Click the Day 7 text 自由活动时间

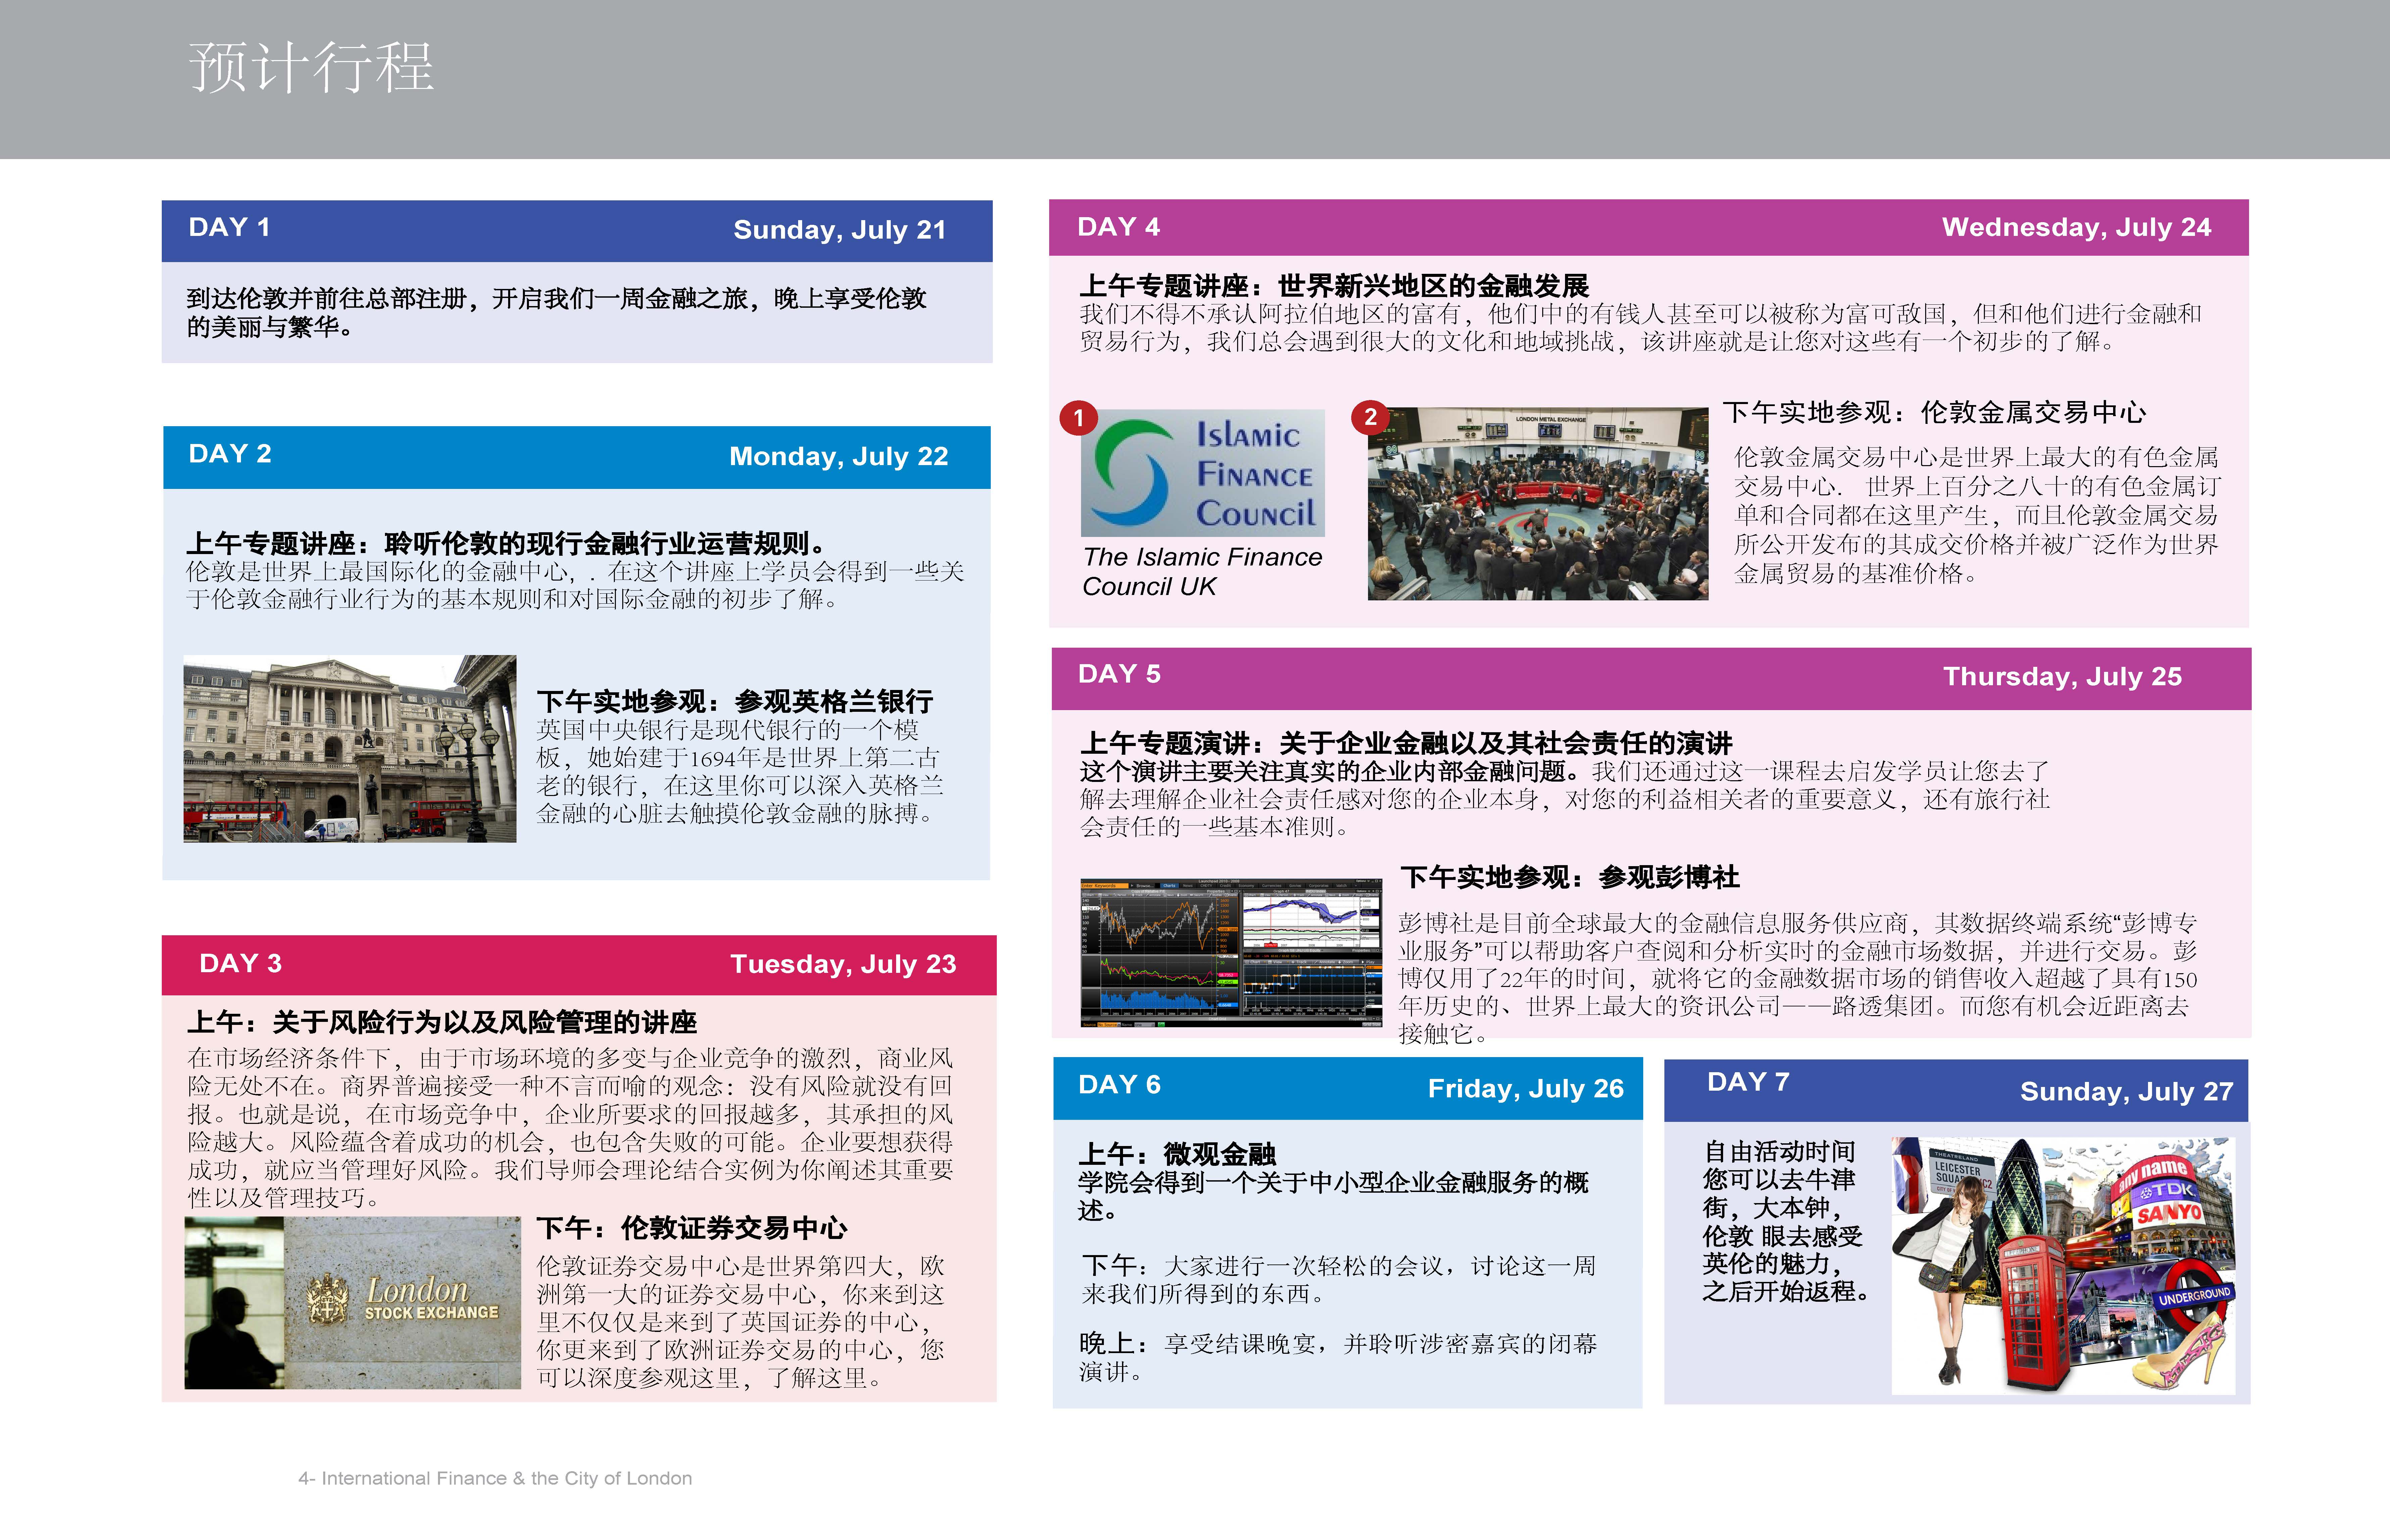tap(1779, 1152)
